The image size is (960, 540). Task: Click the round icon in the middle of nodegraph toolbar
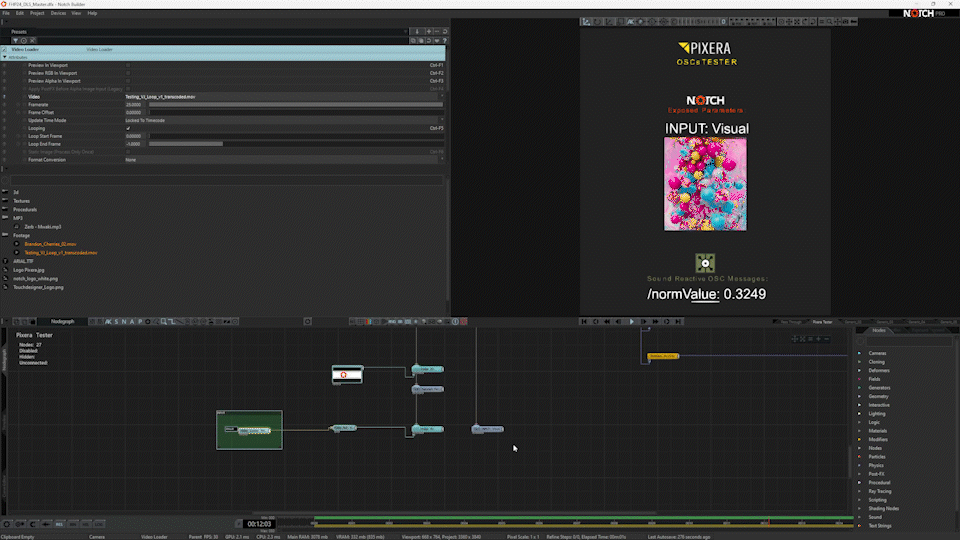coord(307,321)
